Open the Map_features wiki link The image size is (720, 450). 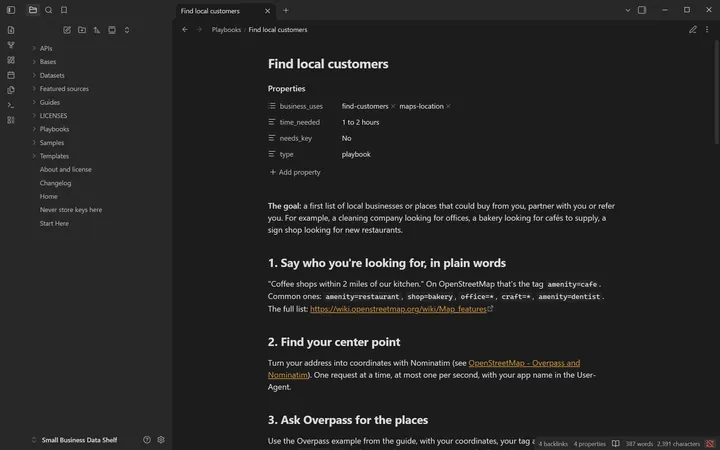coord(398,309)
